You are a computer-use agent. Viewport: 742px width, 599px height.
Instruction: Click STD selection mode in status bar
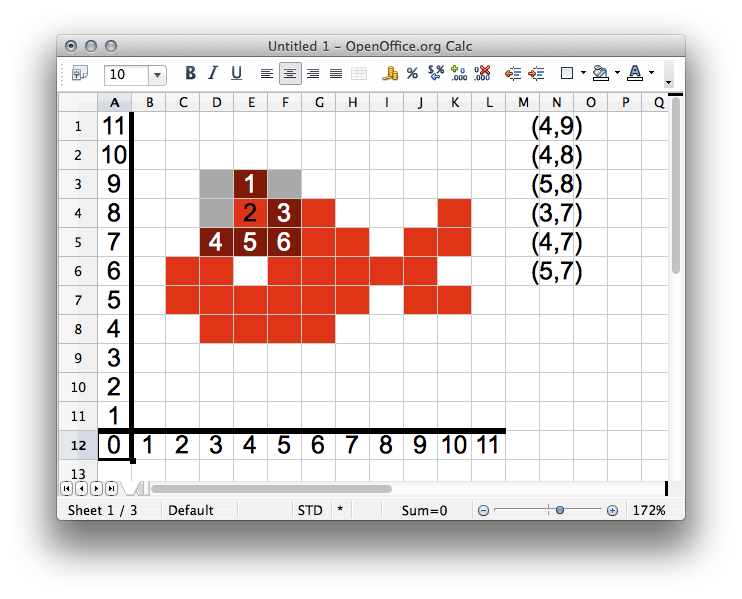[x=310, y=511]
